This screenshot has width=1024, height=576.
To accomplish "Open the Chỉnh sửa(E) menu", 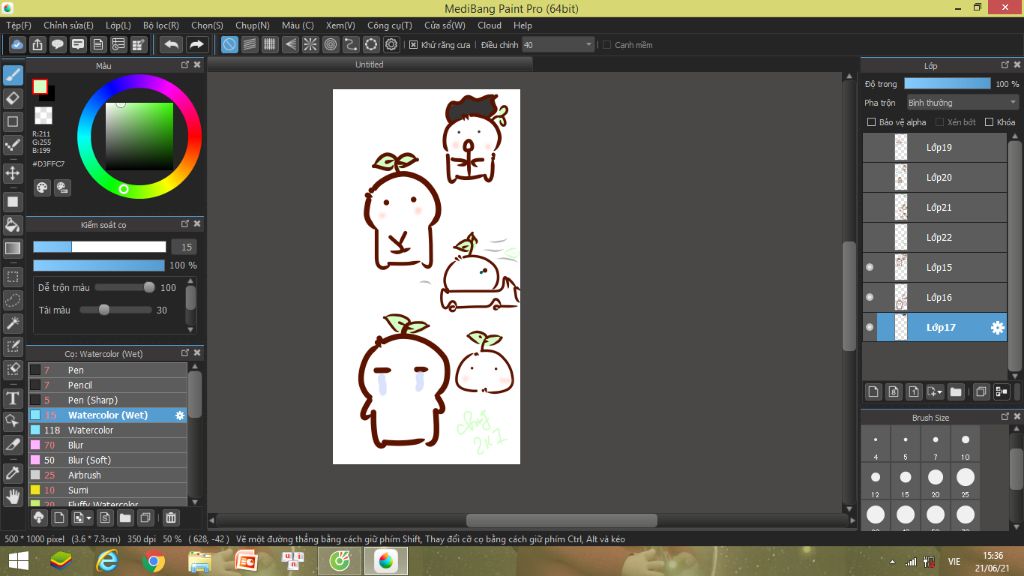I will (x=68, y=25).
